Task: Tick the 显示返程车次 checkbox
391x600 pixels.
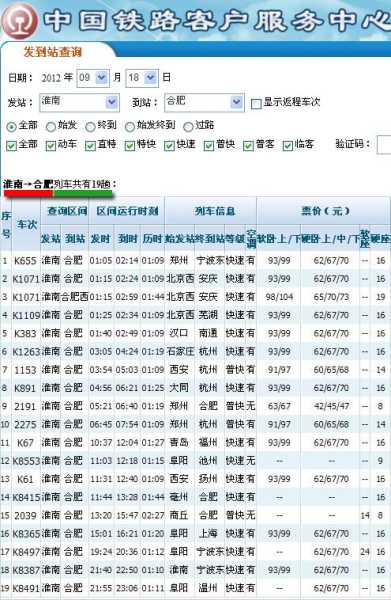Action: pyautogui.click(x=256, y=103)
